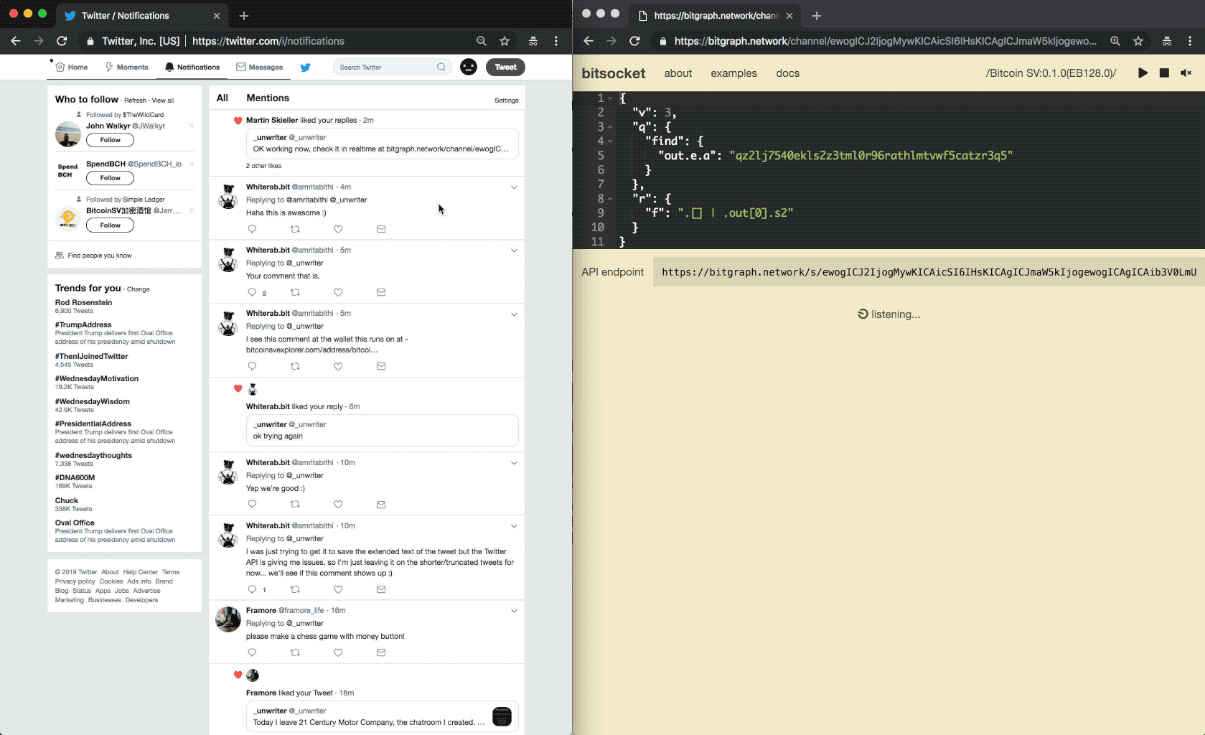
Task: Open the Twitter bird logo in the nav bar
Action: click(x=306, y=67)
